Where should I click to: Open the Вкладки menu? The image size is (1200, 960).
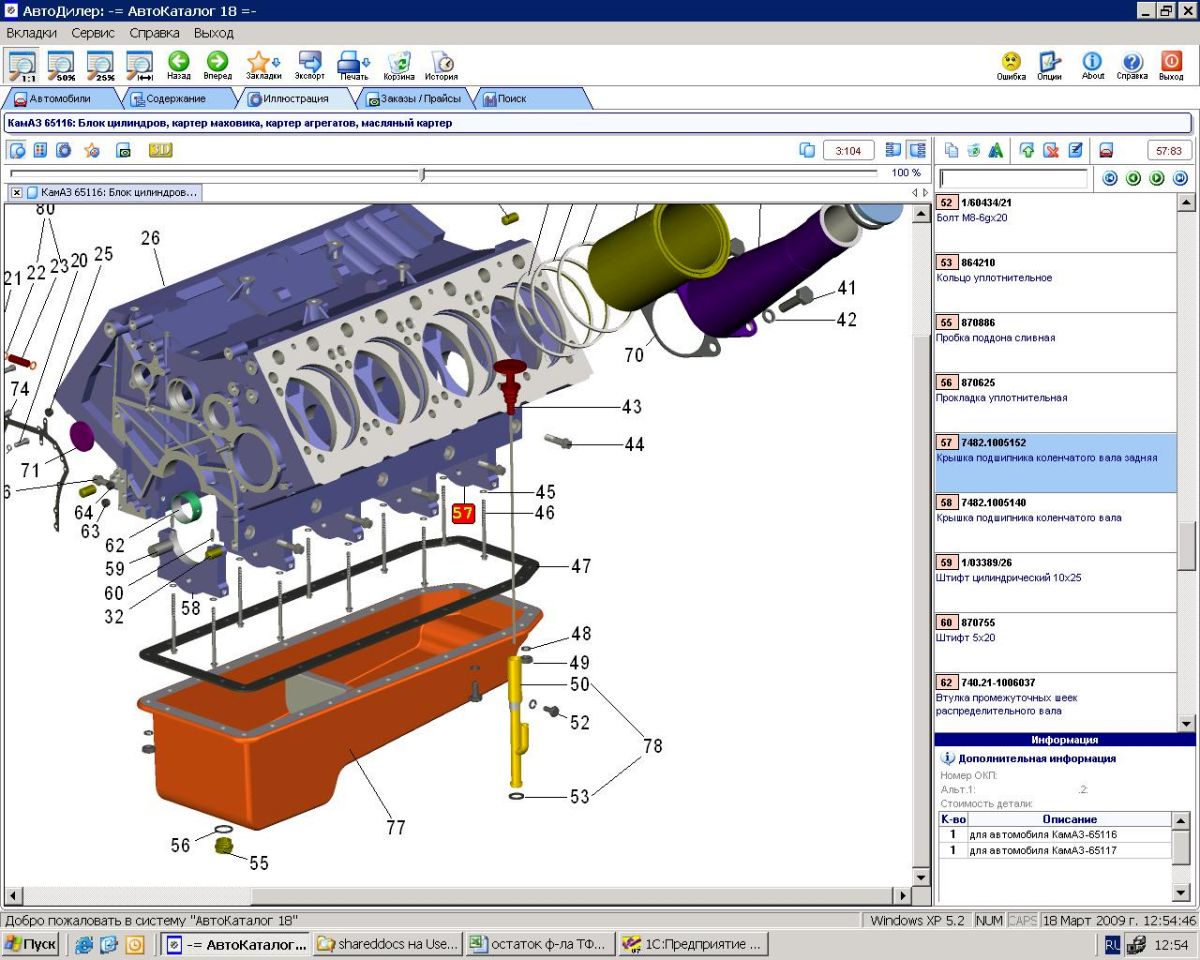31,33
